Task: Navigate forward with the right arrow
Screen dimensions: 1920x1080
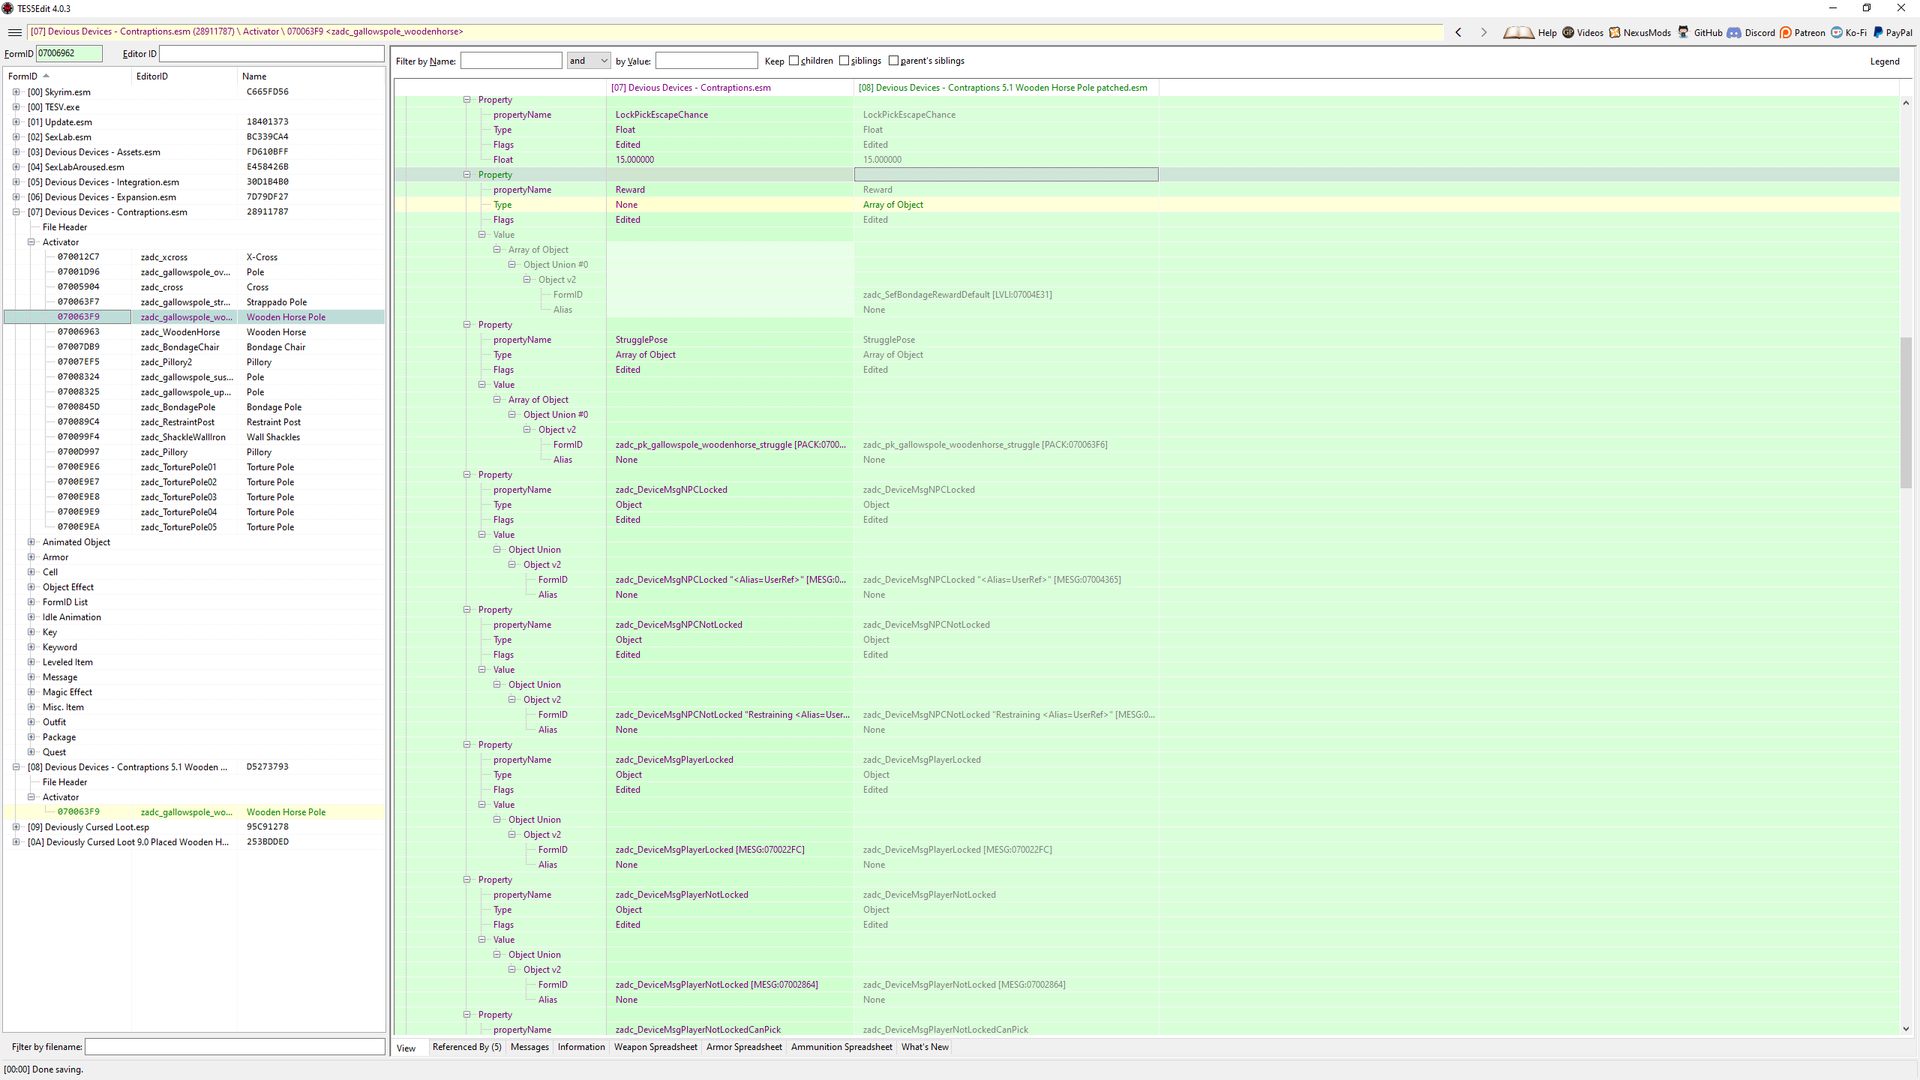Action: (1483, 32)
